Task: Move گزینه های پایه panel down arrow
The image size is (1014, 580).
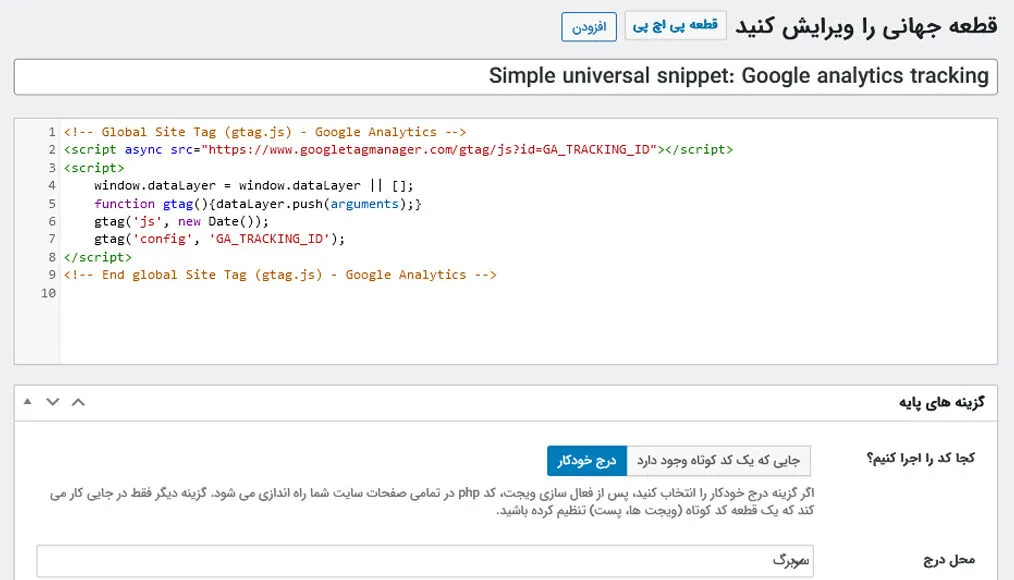Action: click(53, 402)
